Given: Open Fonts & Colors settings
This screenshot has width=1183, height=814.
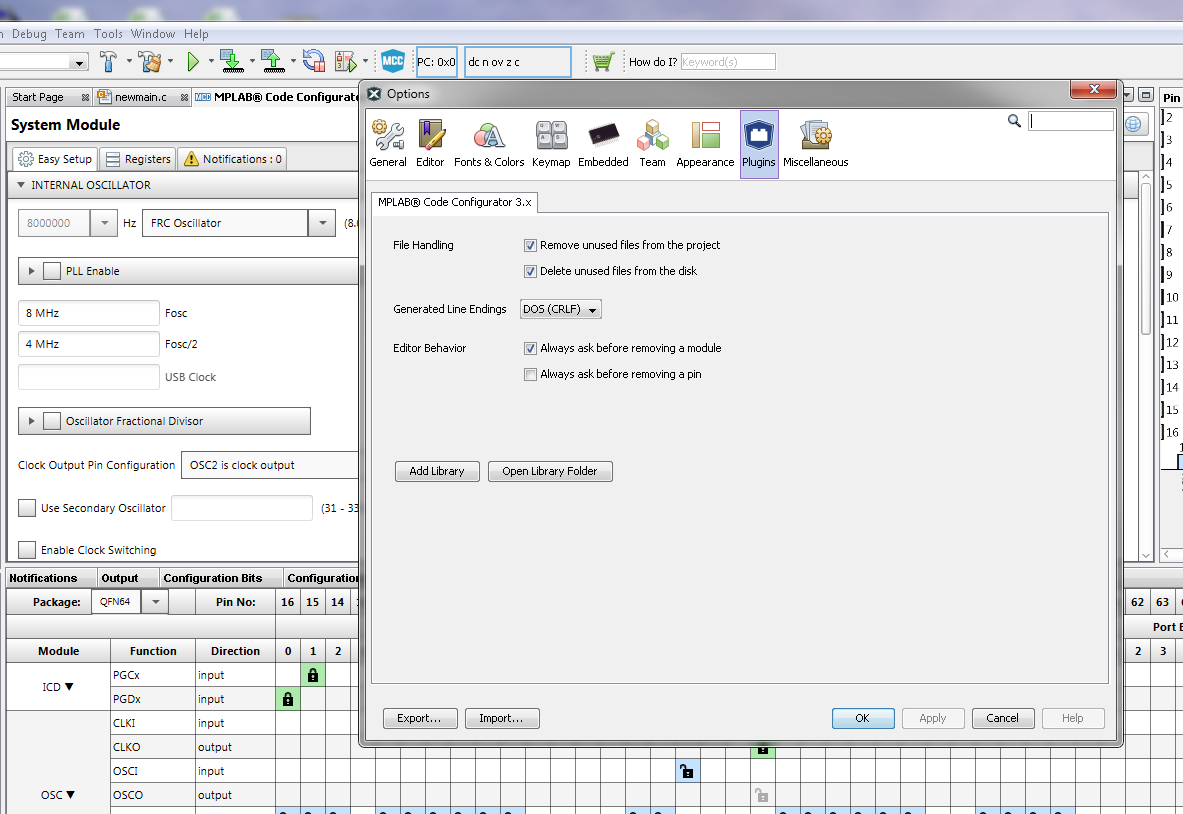Looking at the screenshot, I should coord(489,140).
